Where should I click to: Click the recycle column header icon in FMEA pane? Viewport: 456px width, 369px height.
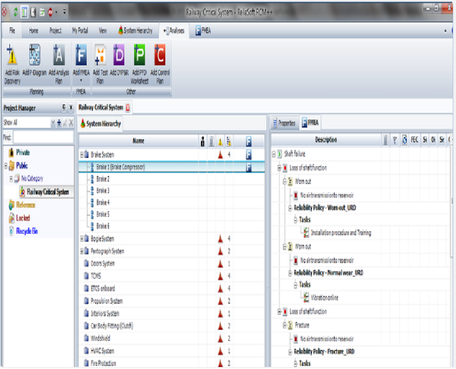click(404, 140)
